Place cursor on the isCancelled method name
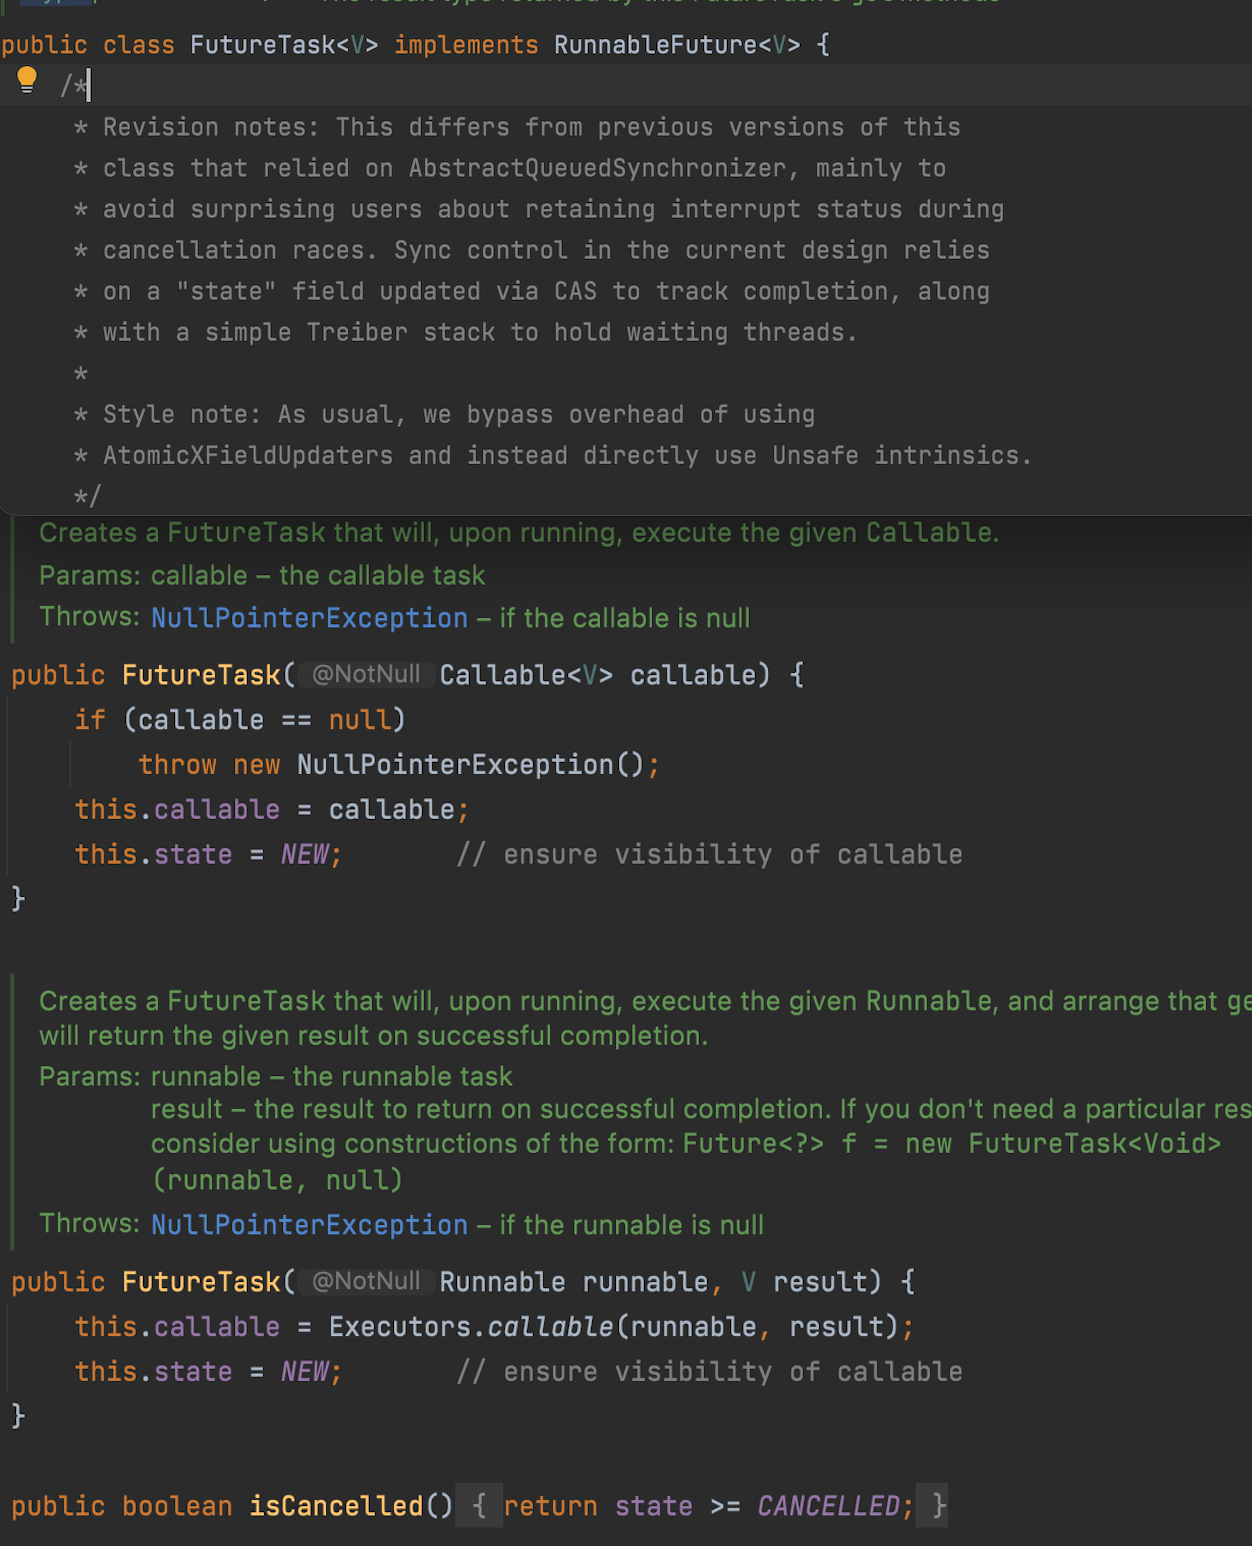 pos(336,1506)
